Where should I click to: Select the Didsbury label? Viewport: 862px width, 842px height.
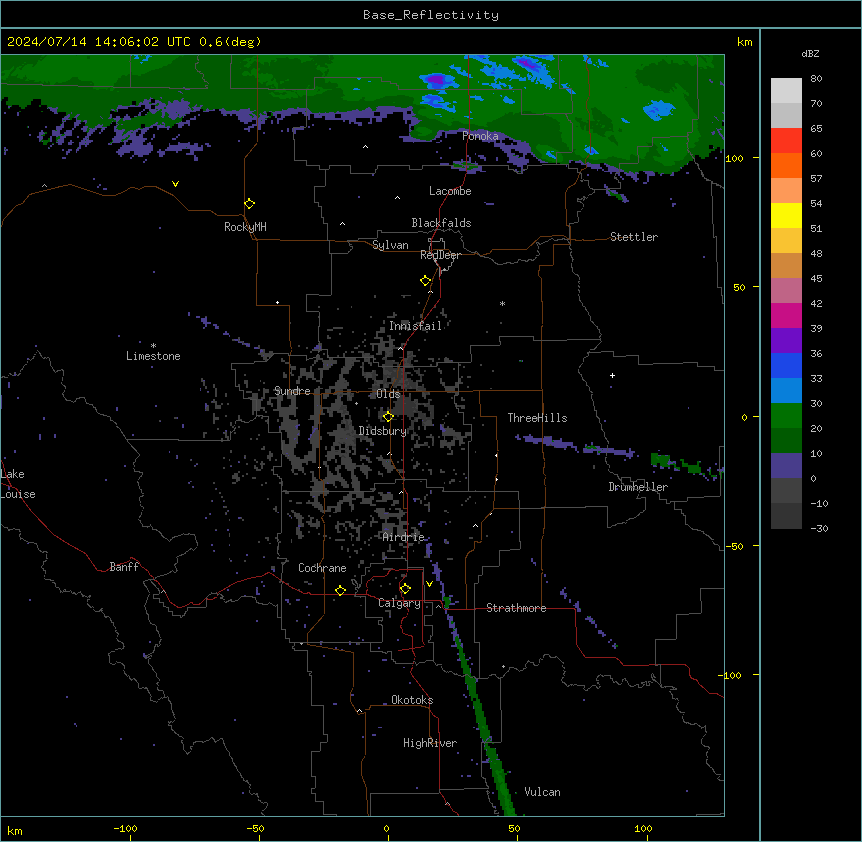click(x=383, y=431)
